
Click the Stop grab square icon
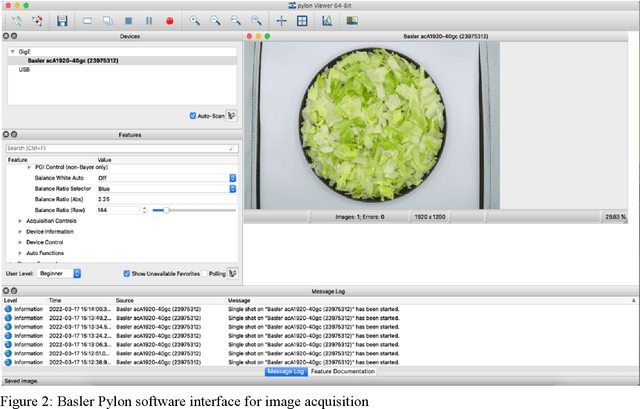(x=129, y=20)
